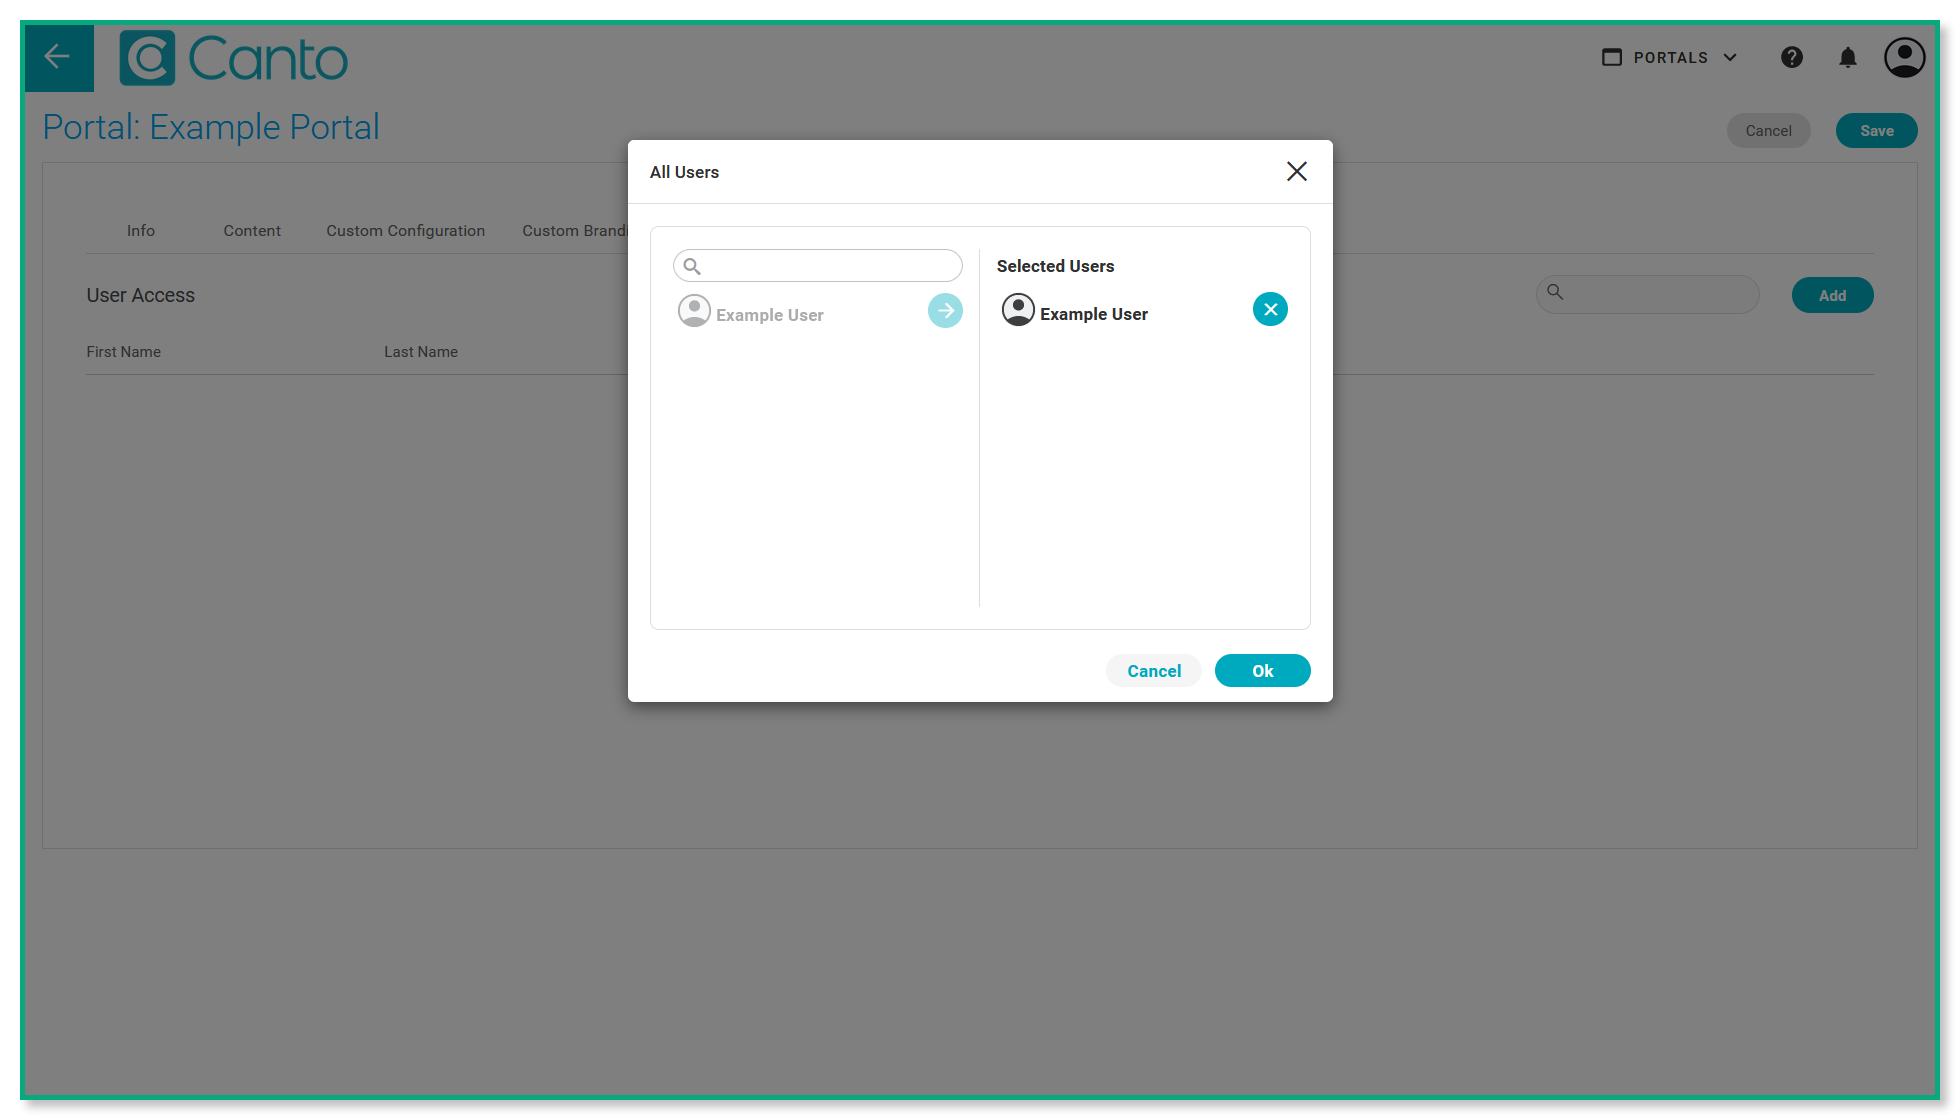The width and height of the screenshot is (1960, 1120).
Task: Focus the All Users search field
Action: [x=830, y=266]
